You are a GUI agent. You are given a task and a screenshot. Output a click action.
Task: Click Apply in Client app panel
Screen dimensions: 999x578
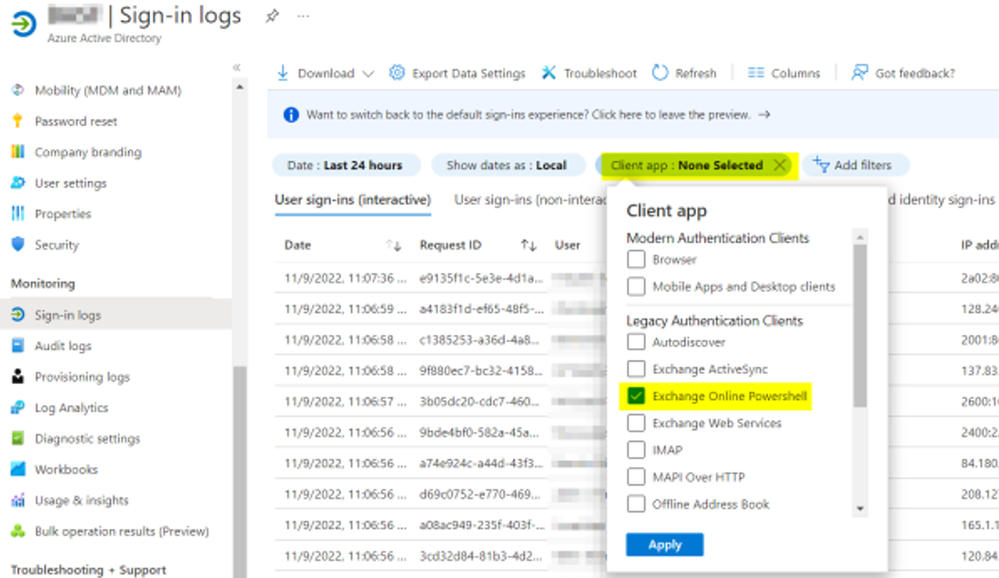pos(665,544)
